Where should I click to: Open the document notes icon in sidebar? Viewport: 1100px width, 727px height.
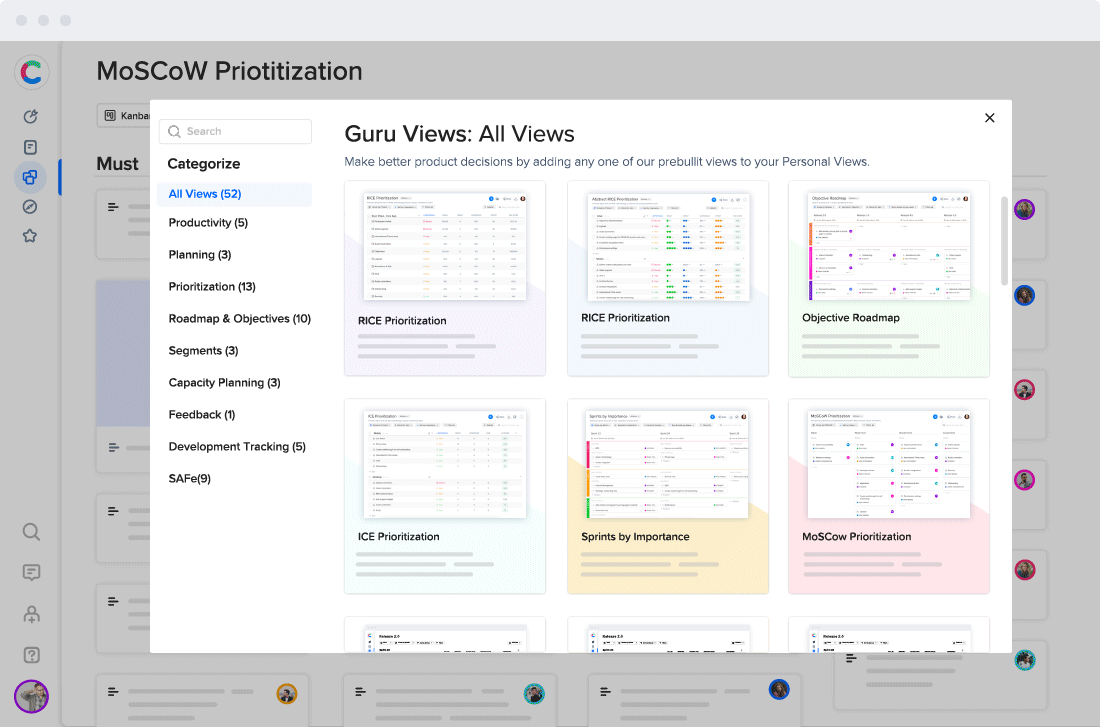[x=31, y=147]
